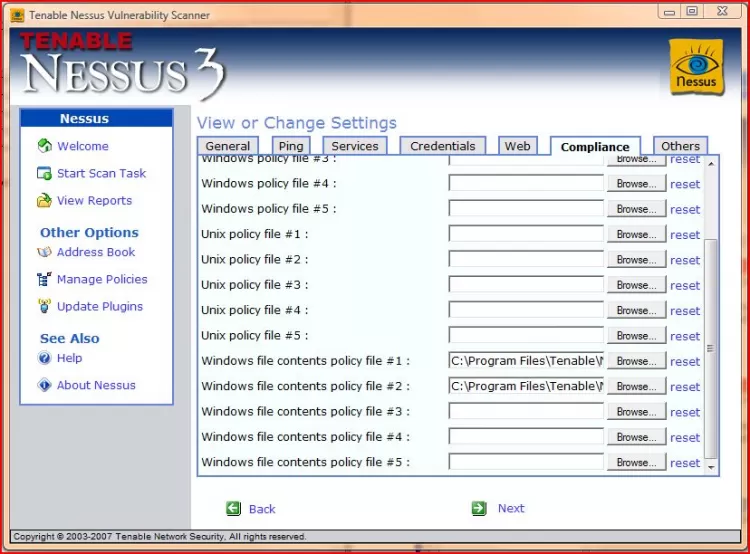Screen dimensions: 750x554
Task: Click the Nessus eye logo badge
Action: pyautogui.click(x=696, y=67)
